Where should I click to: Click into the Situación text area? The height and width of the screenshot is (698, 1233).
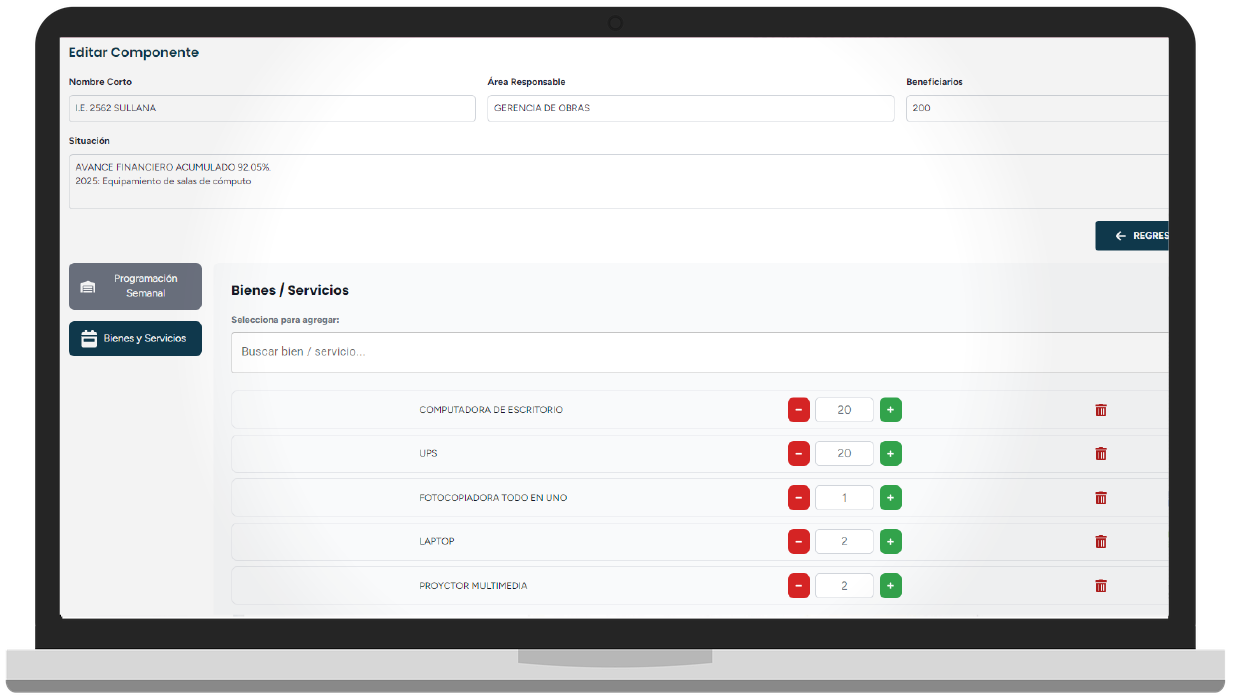point(618,182)
